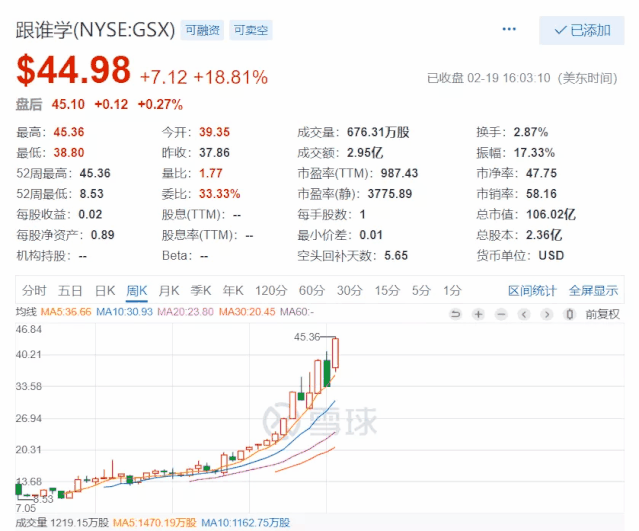Open the 前复权 adjustment option
This screenshot has width=639, height=531.
pyautogui.click(x=603, y=314)
